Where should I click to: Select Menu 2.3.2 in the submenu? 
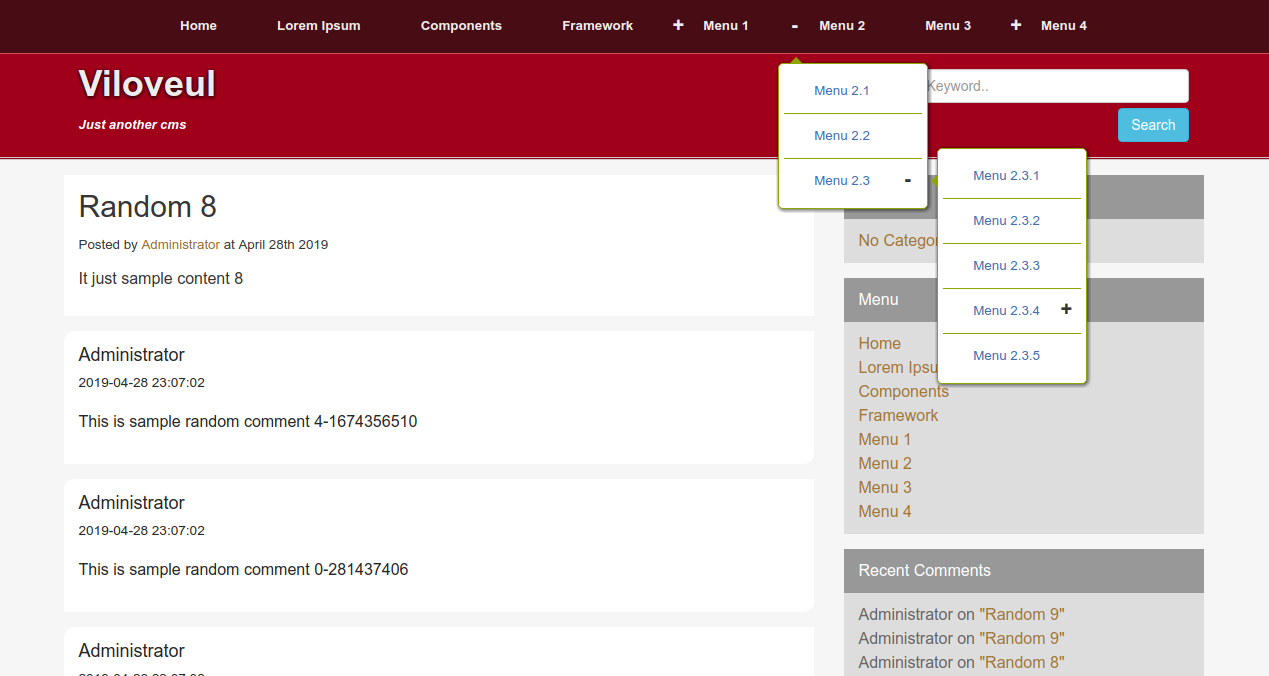pyautogui.click(x=1006, y=221)
